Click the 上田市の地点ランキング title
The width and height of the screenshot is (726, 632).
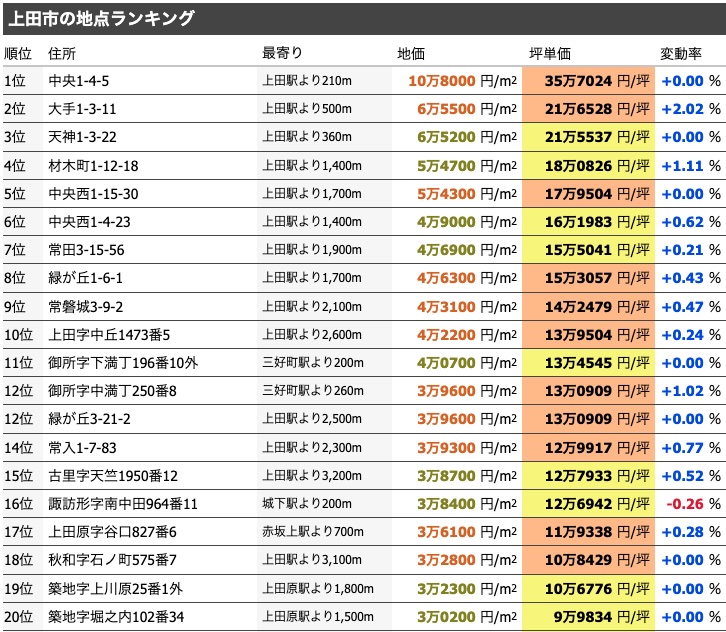pos(101,19)
